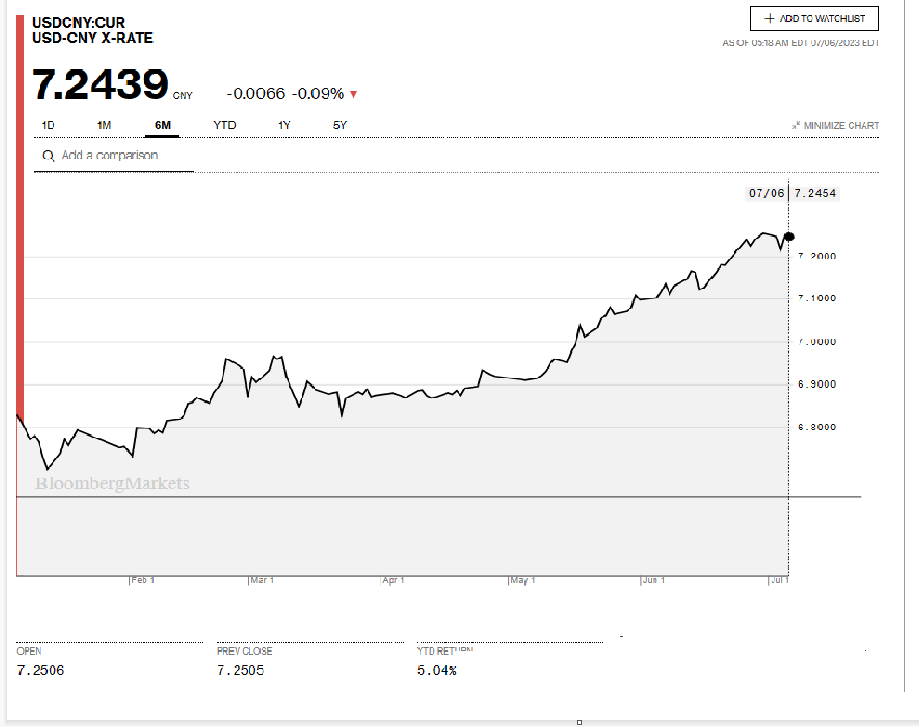
Task: Click the magnifier icon beside Add a comparison
Action: click(x=47, y=156)
